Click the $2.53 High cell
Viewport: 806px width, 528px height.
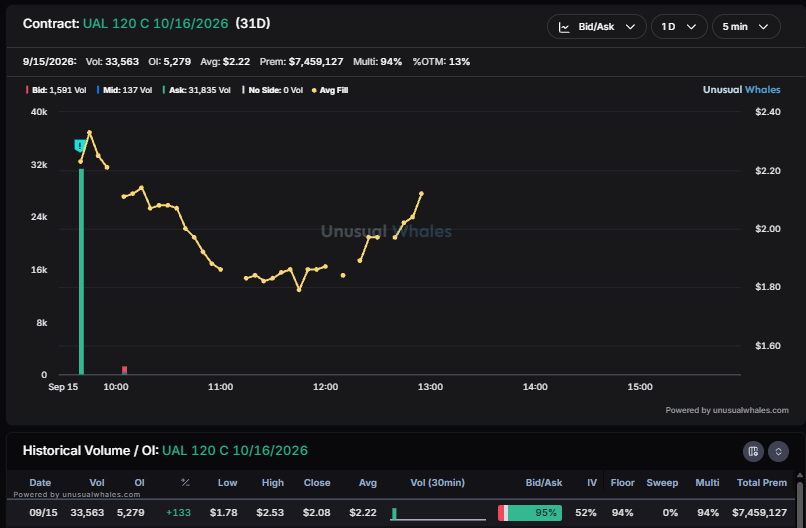coord(270,513)
